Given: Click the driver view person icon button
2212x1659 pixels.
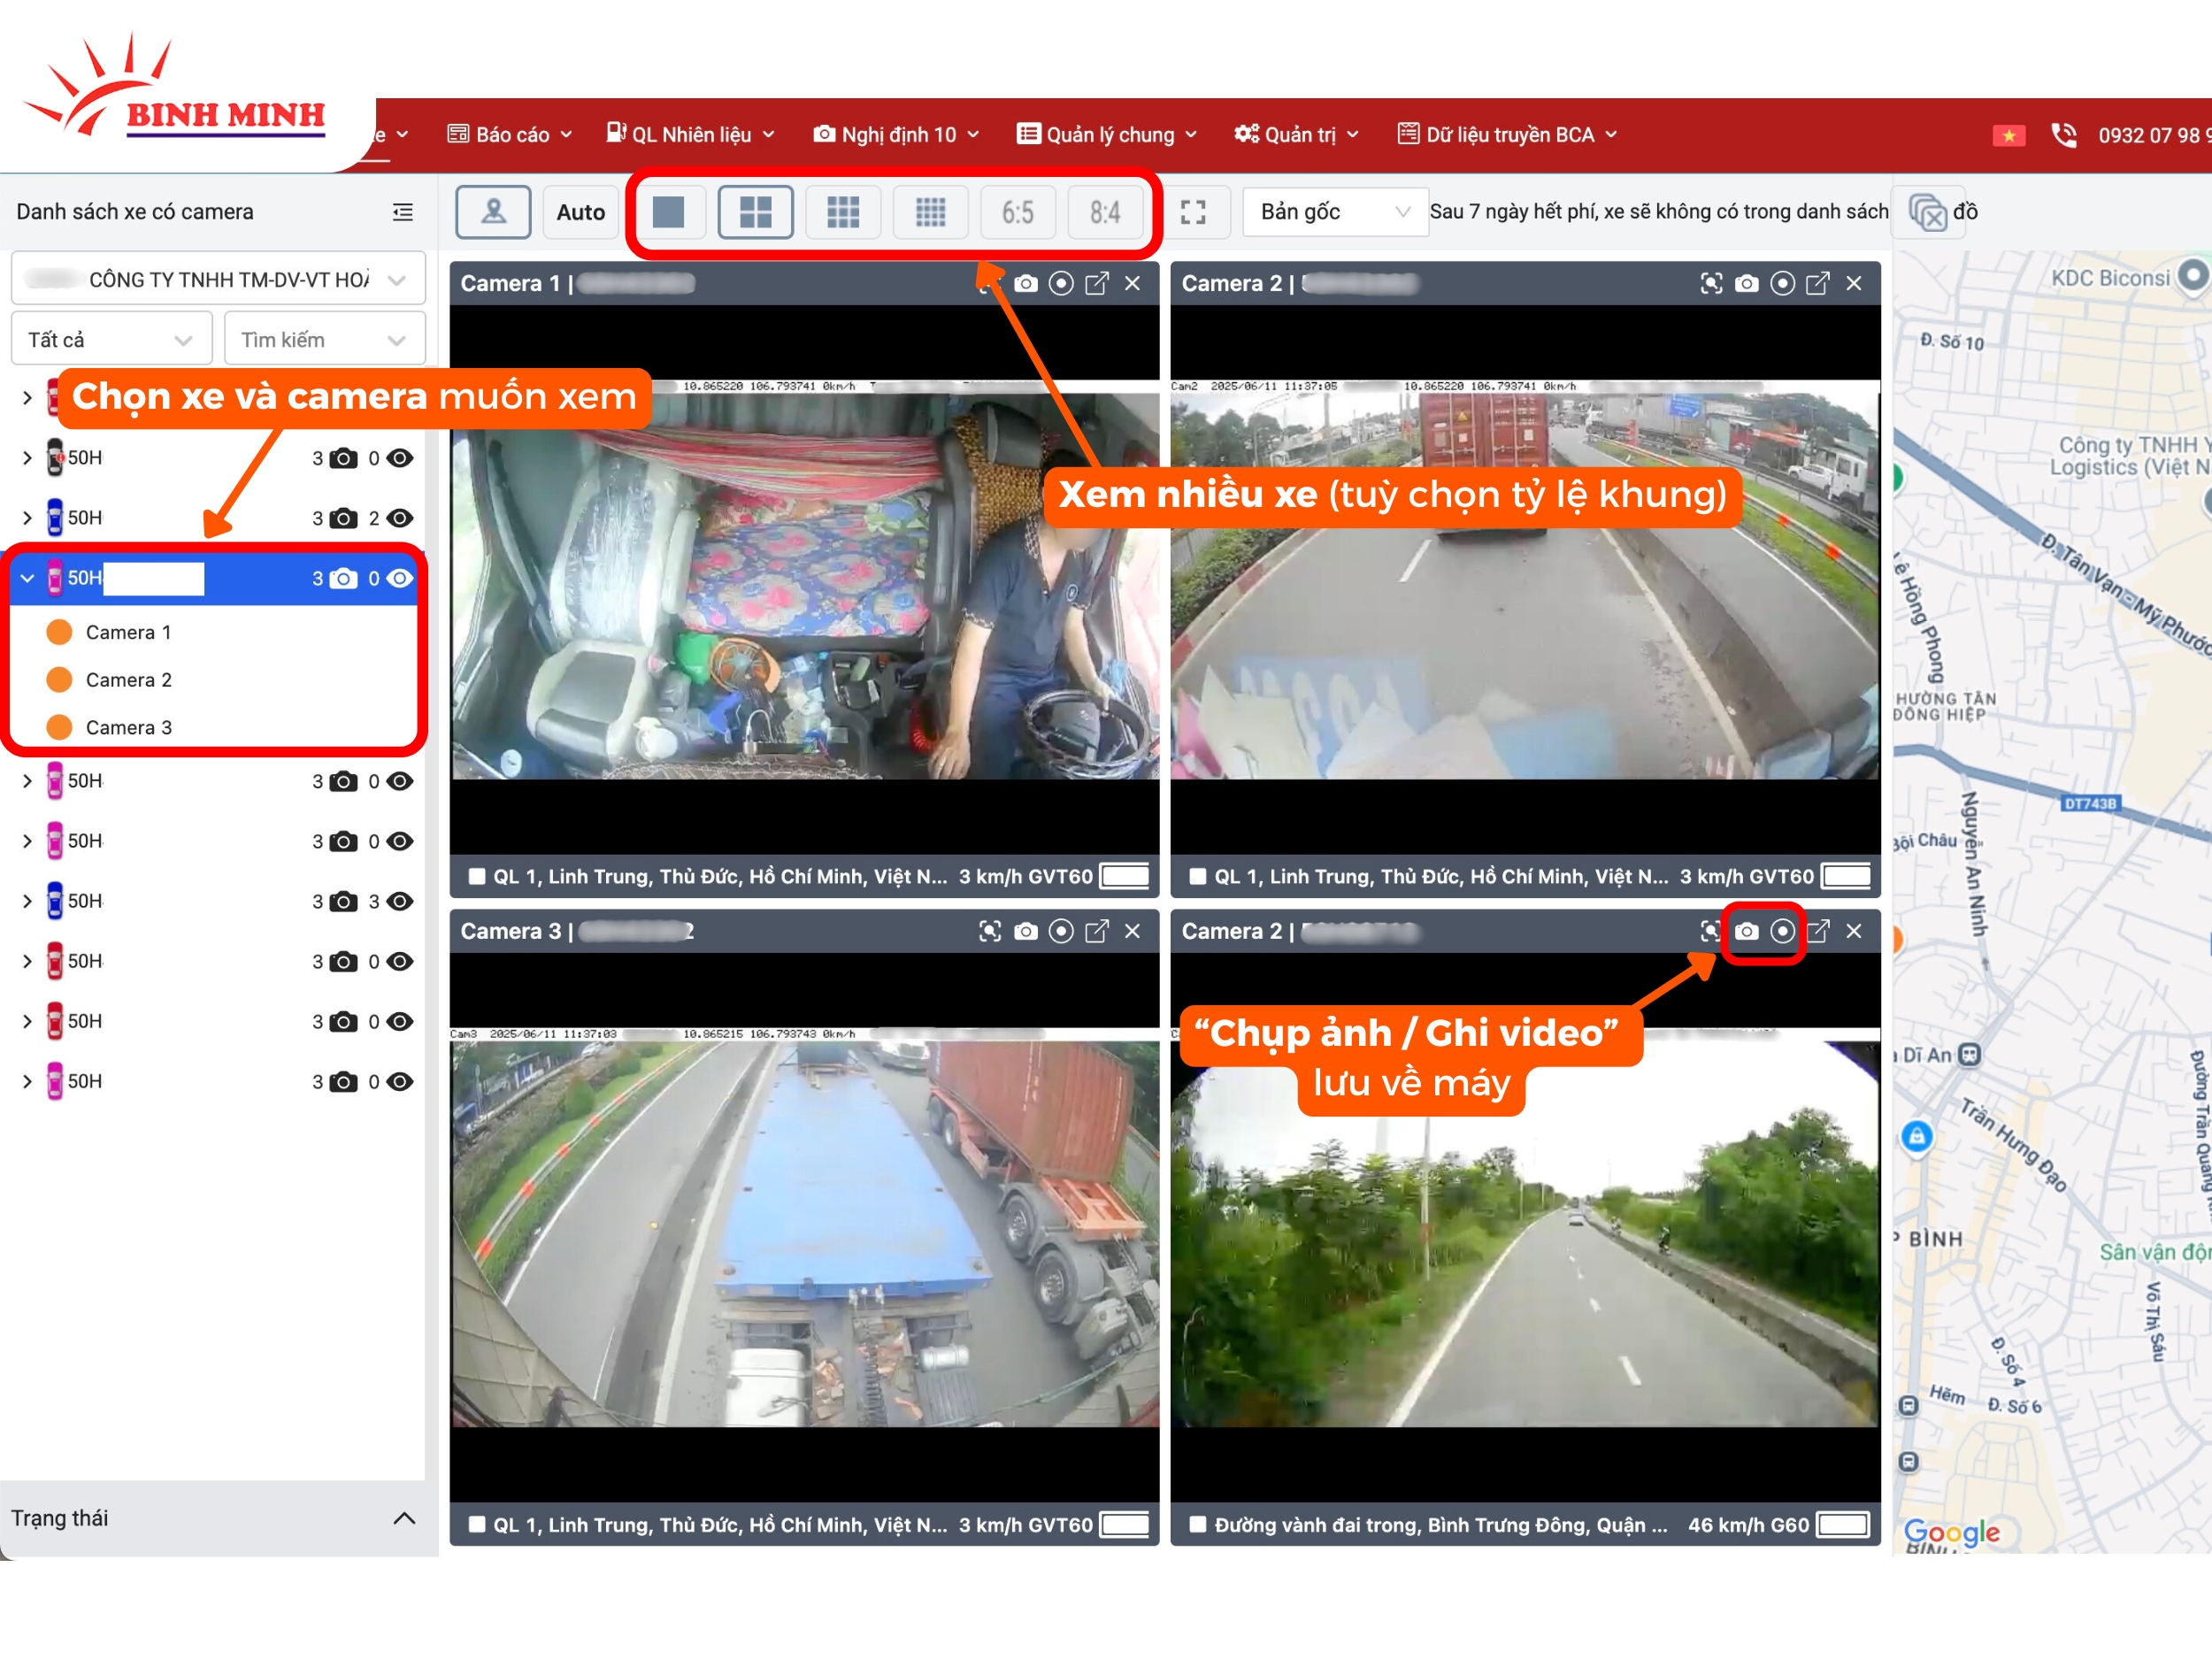Looking at the screenshot, I should click(493, 212).
